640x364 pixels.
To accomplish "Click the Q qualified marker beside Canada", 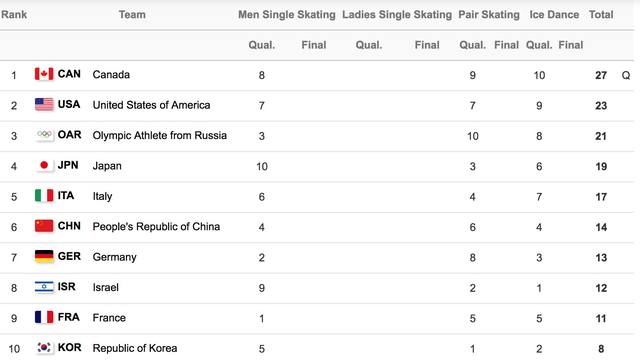I will pos(626,75).
